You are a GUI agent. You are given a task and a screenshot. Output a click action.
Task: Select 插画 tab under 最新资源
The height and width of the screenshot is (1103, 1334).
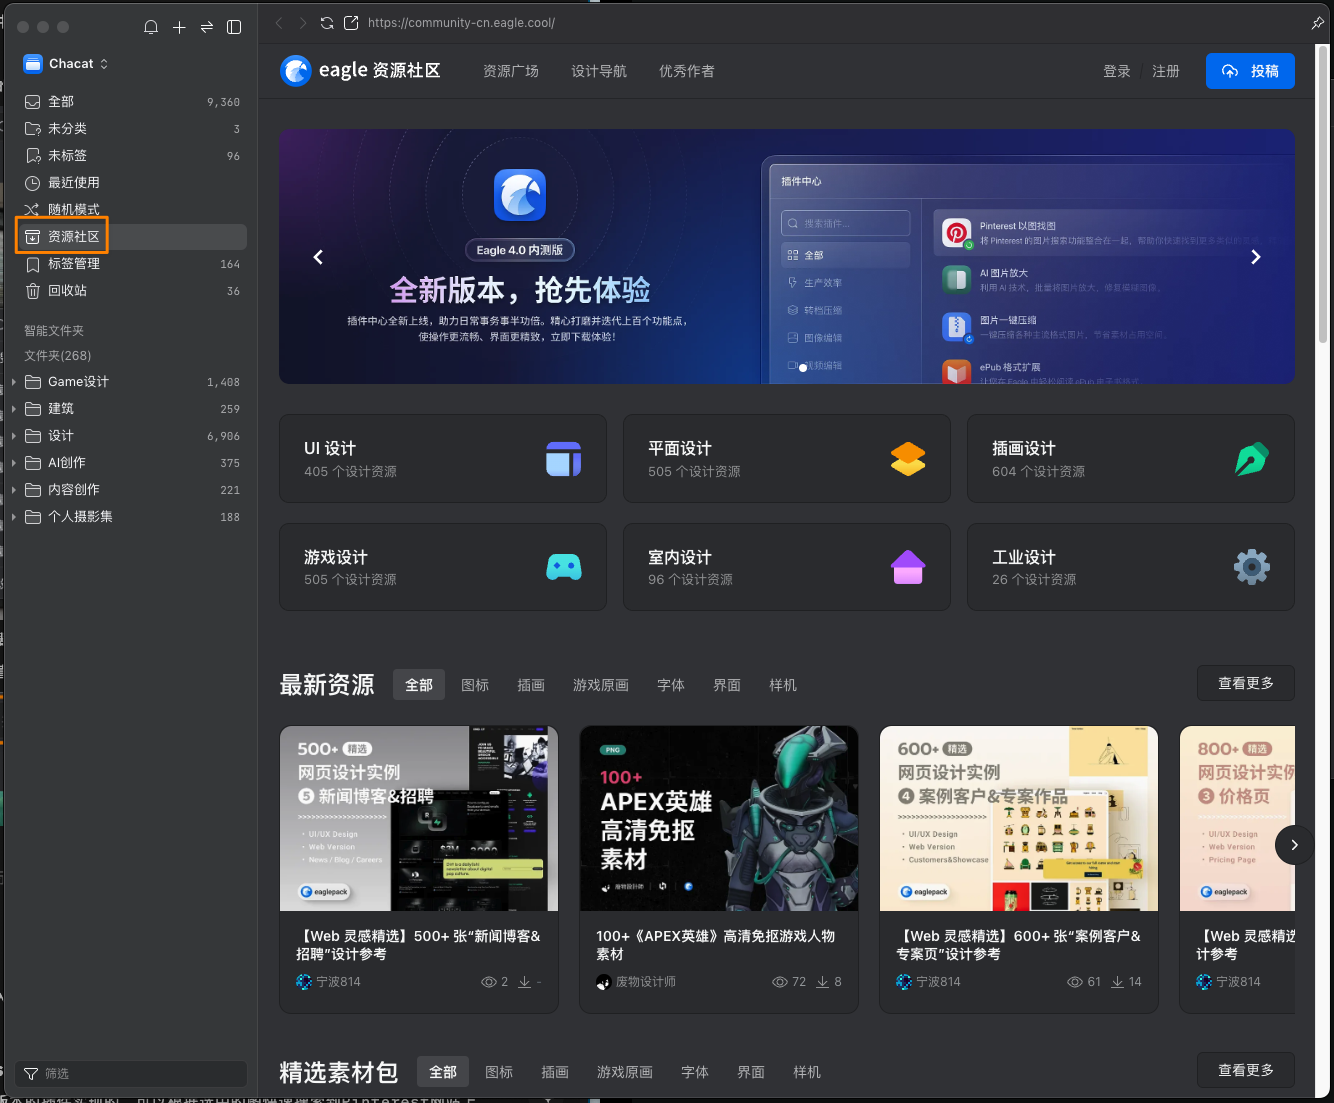(x=531, y=685)
